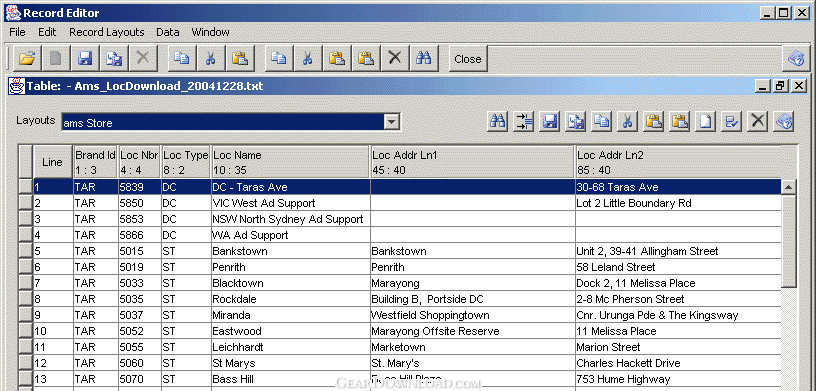Click the table's vertical scrollbar up arrow
This screenshot has height=391, width=816.
pyautogui.click(x=789, y=187)
